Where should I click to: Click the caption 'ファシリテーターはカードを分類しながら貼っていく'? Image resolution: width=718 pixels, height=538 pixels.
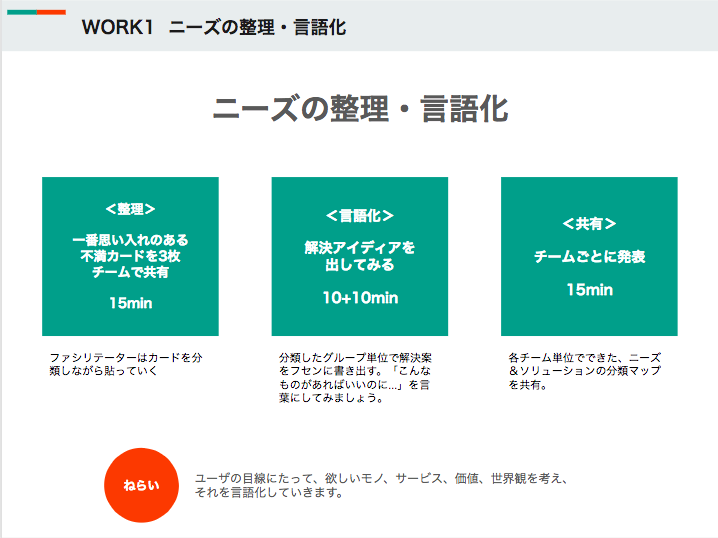point(126,364)
